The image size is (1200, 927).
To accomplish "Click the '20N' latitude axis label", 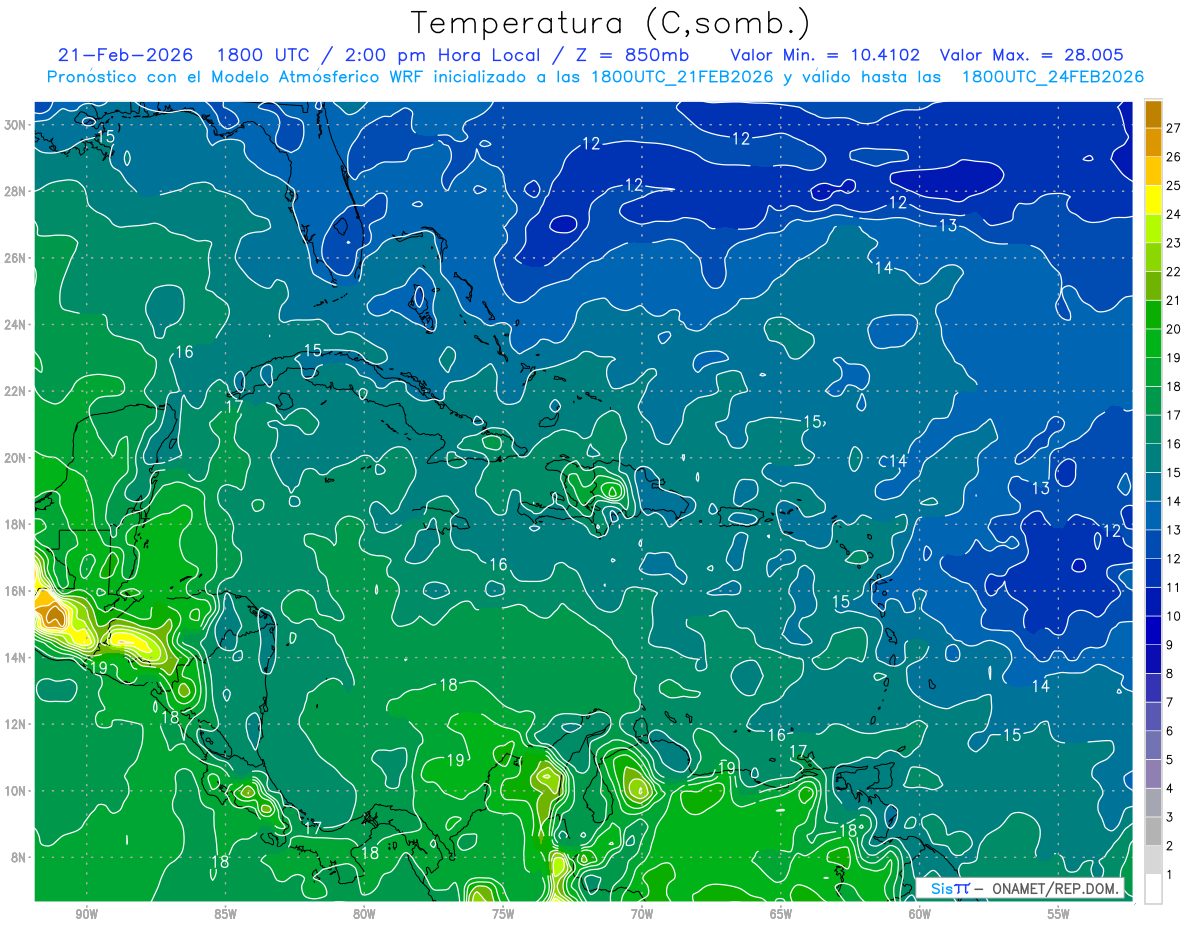I will 17,457.
